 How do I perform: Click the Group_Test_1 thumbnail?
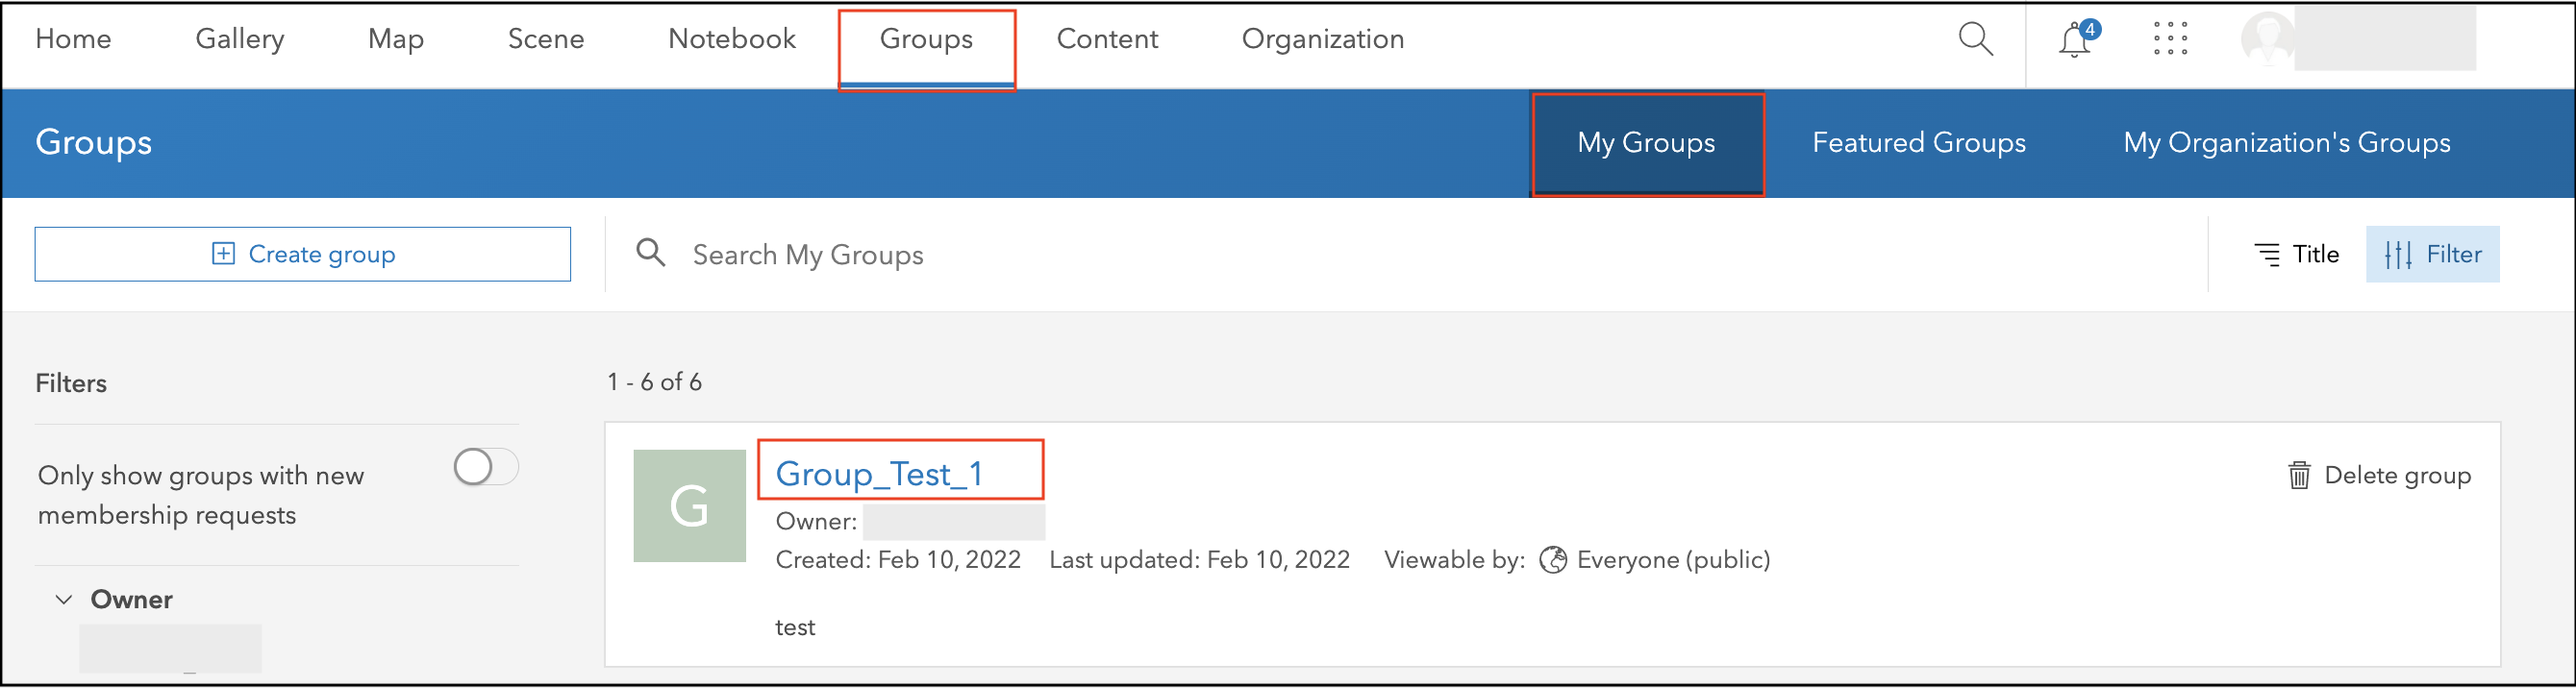689,506
